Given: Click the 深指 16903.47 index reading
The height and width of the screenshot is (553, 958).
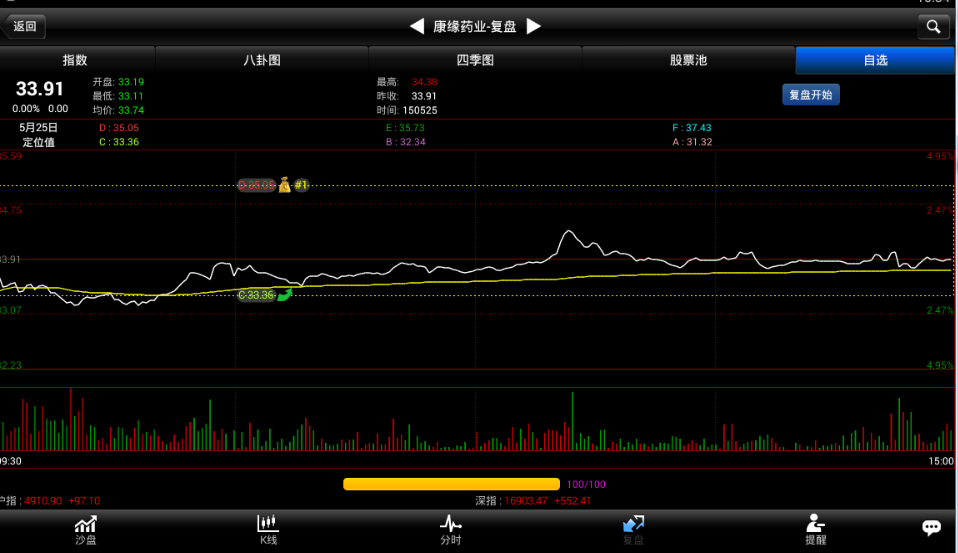Looking at the screenshot, I should tap(533, 501).
